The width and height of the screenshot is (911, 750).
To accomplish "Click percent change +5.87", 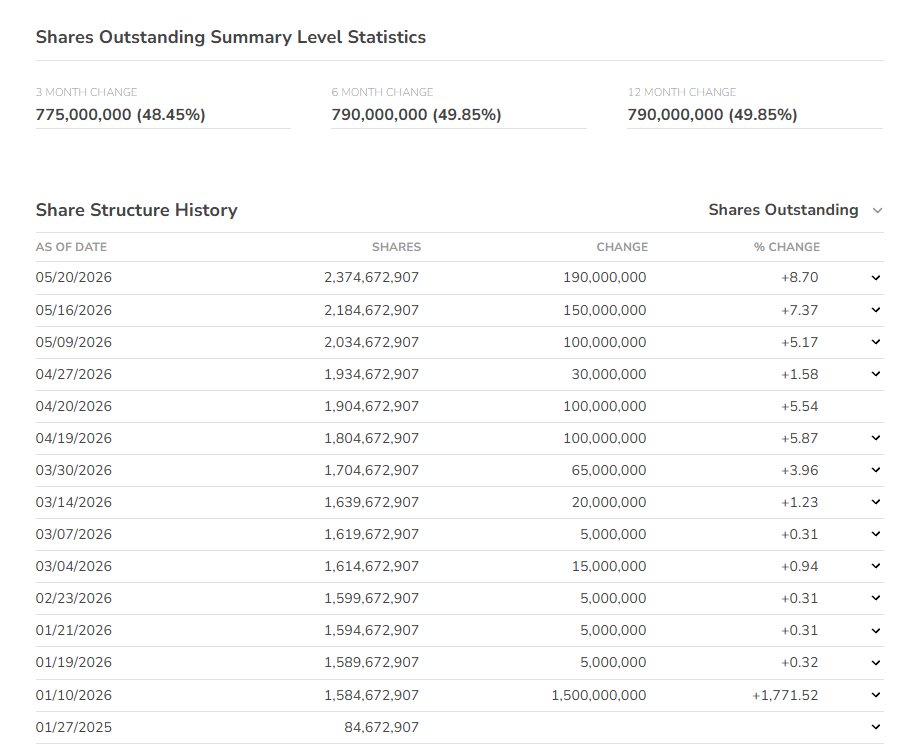I will coord(799,437).
